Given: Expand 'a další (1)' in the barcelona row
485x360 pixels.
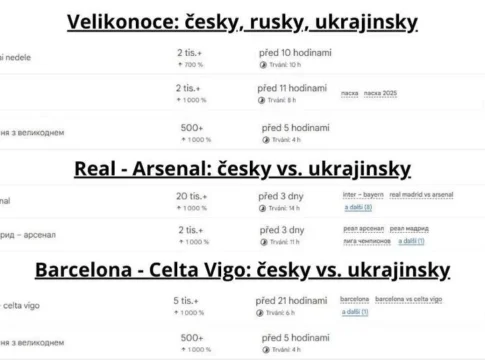Looking at the screenshot, I should pyautogui.click(x=355, y=312).
